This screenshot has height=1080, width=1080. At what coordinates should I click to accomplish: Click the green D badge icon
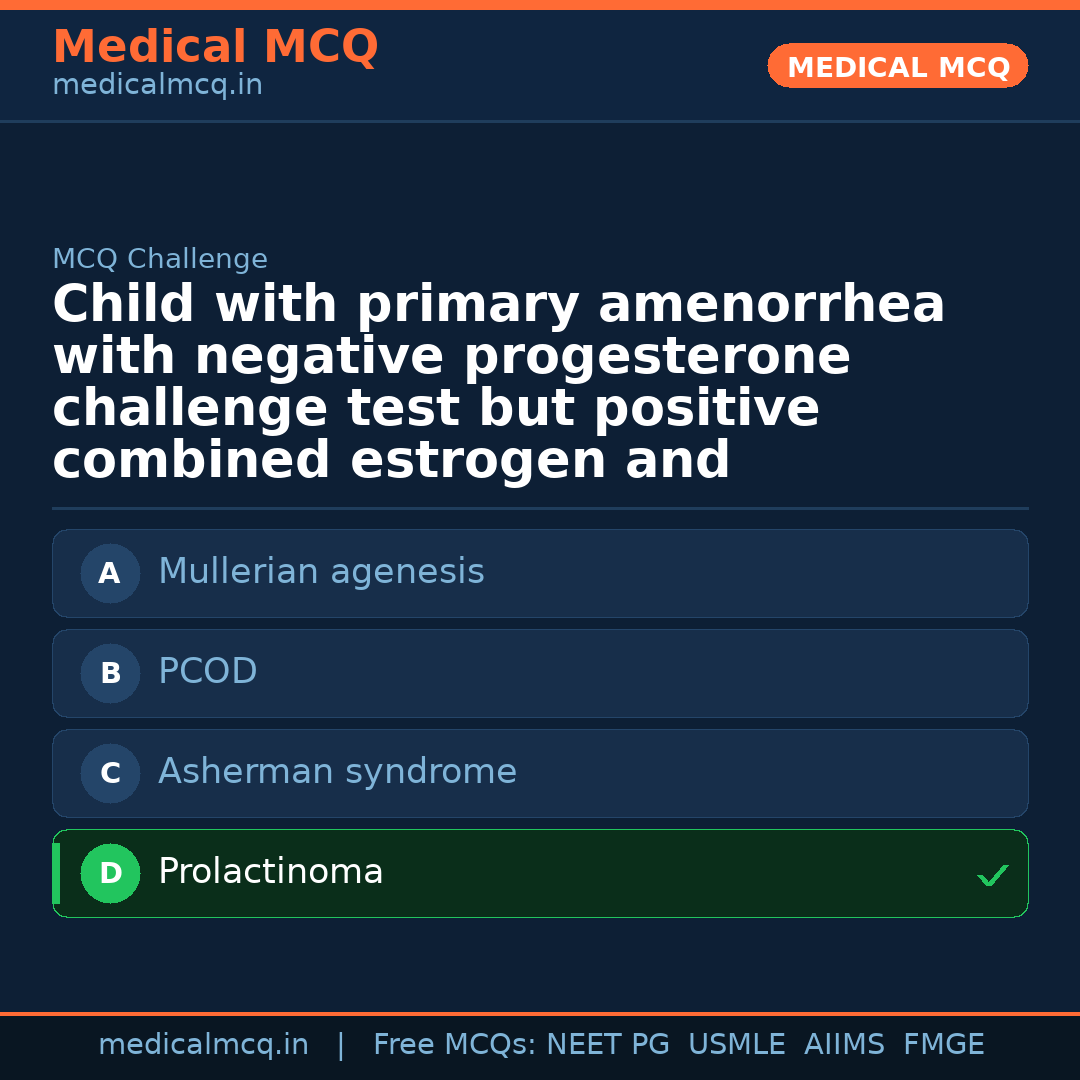110,873
